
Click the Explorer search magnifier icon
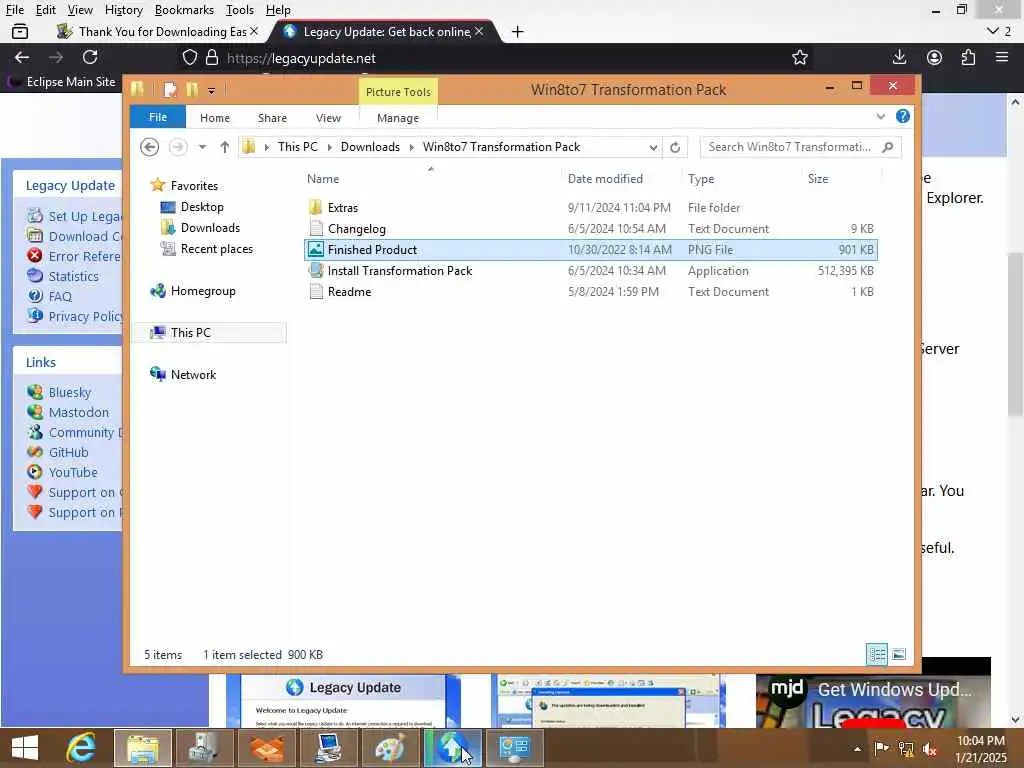tap(888, 147)
